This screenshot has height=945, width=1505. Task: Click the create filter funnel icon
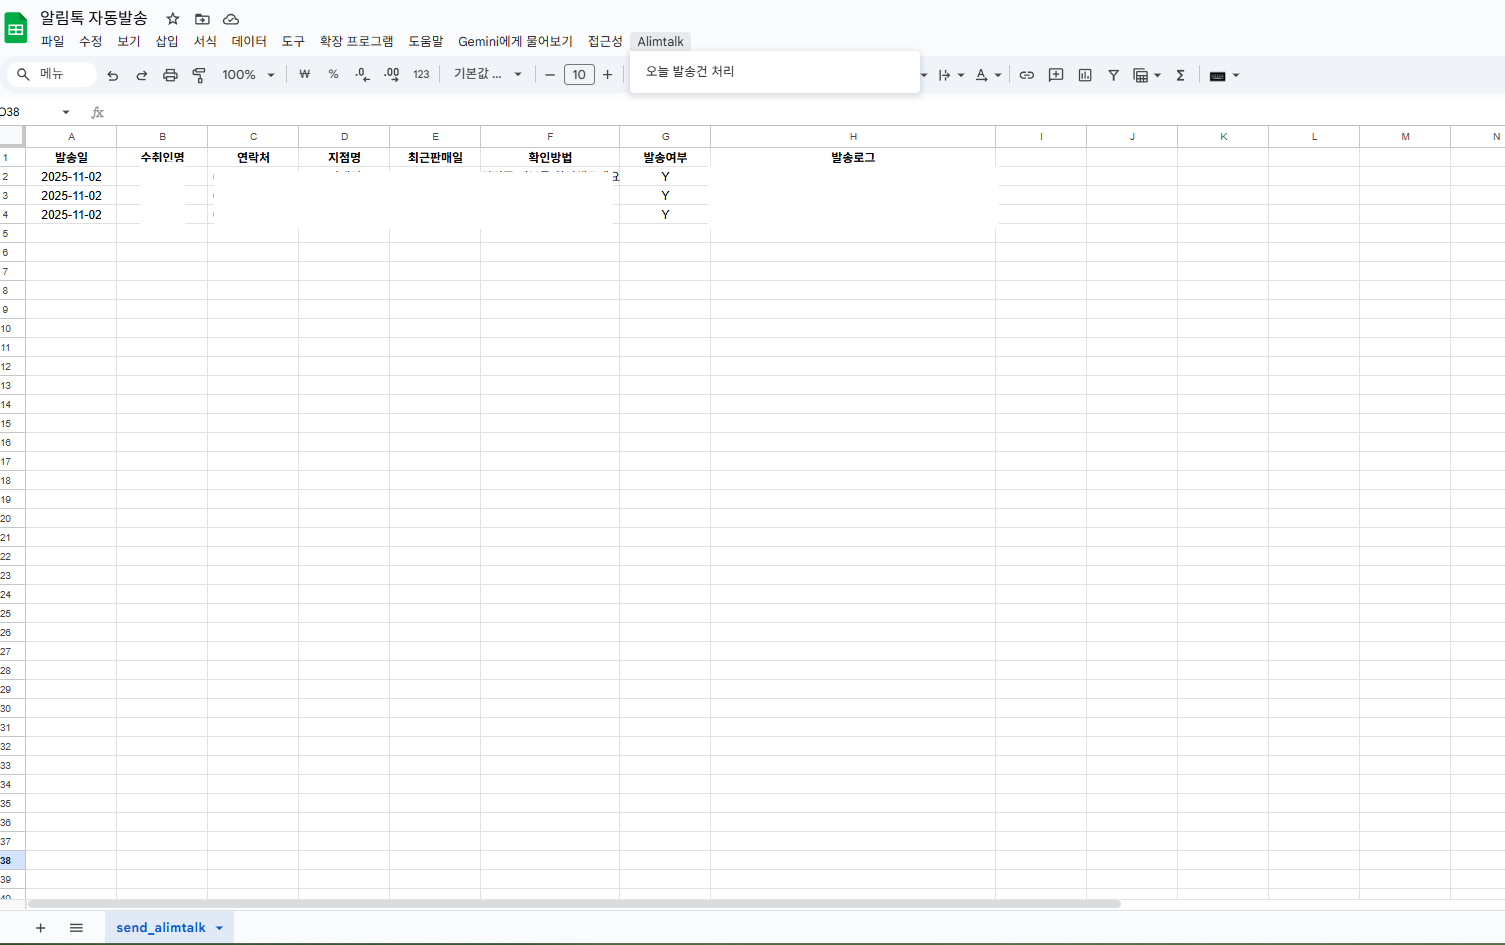pyautogui.click(x=1113, y=75)
